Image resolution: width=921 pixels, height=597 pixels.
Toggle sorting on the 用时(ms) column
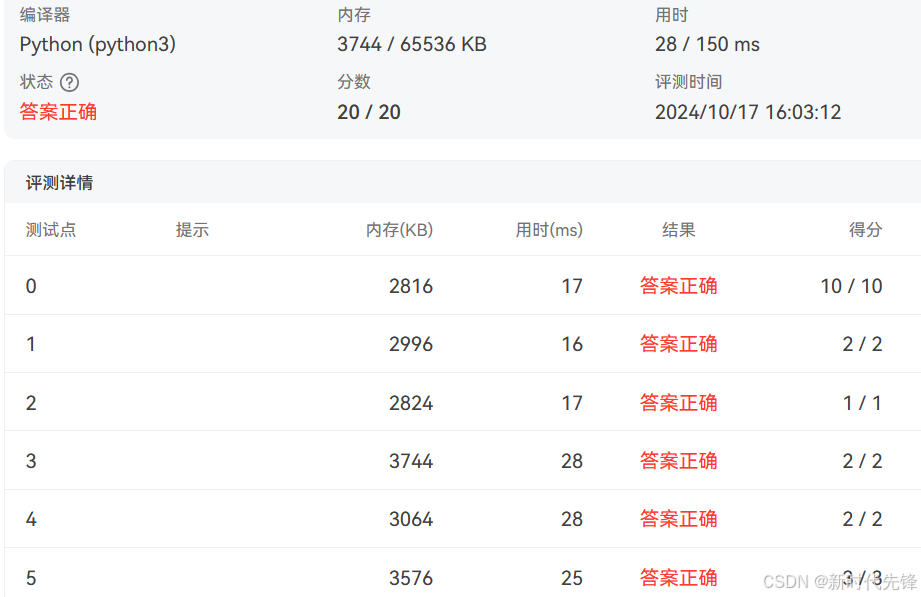click(548, 229)
